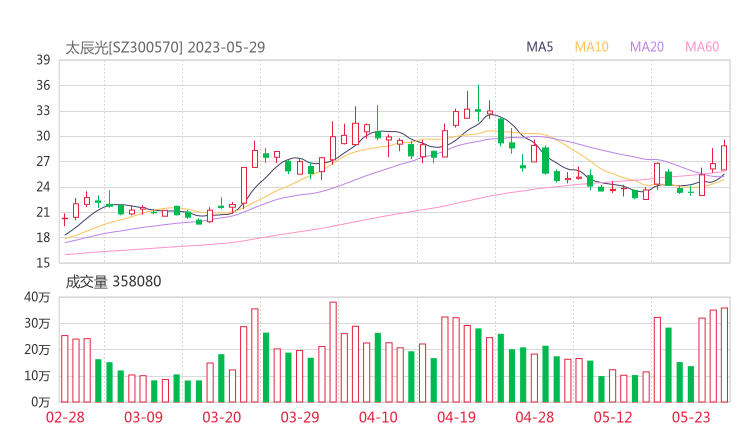Image resolution: width=740 pixels, height=440 pixels.
Task: Click the 03-09 date axis label
Action: click(x=143, y=417)
